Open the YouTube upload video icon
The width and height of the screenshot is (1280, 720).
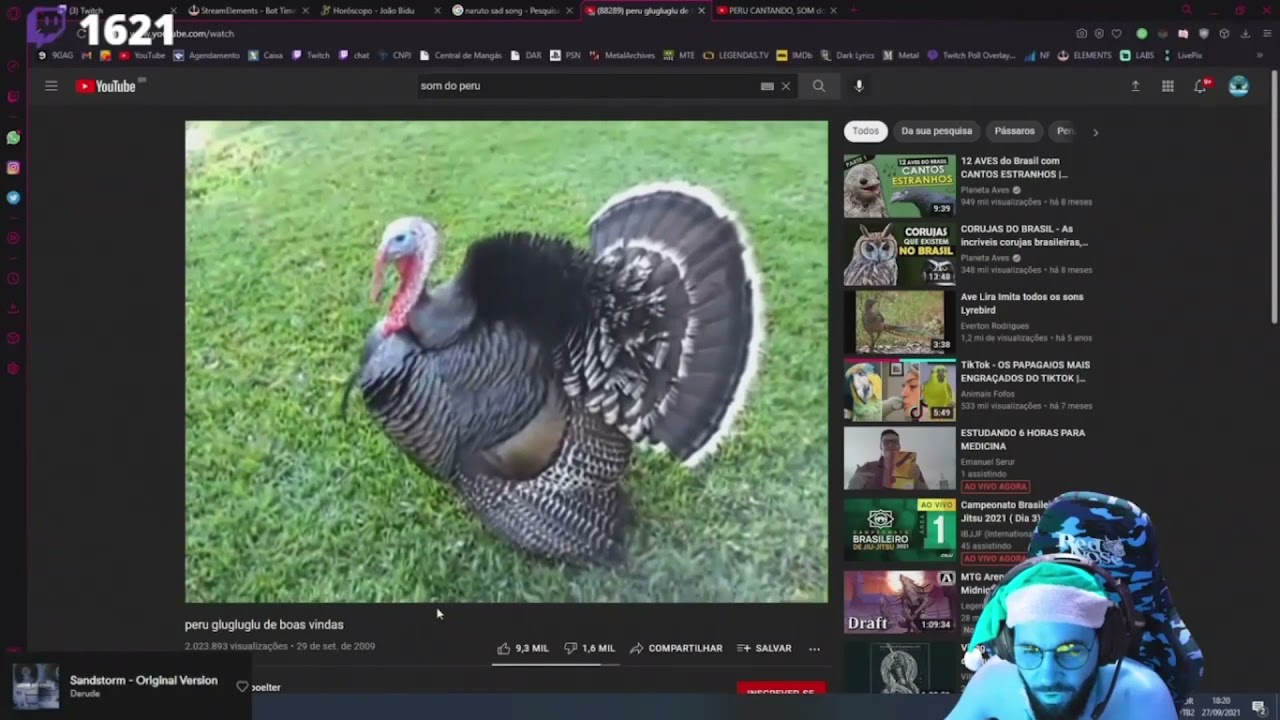pos(1135,86)
